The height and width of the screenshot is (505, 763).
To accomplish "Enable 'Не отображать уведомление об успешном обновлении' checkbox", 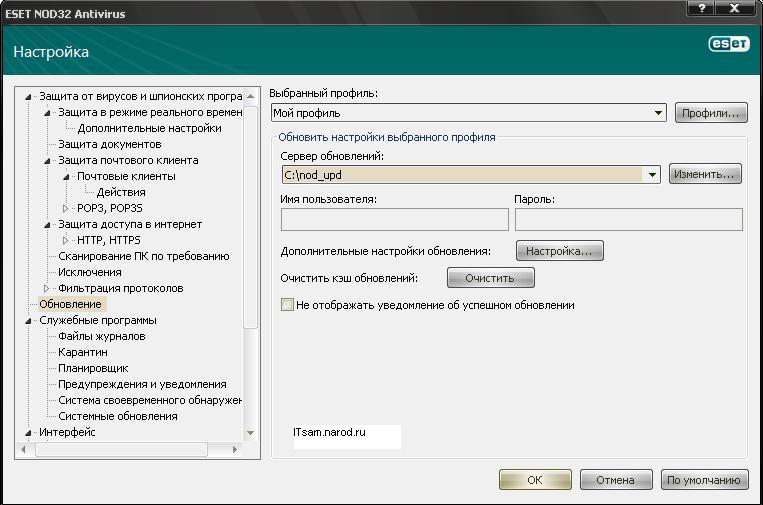I will tap(288, 304).
